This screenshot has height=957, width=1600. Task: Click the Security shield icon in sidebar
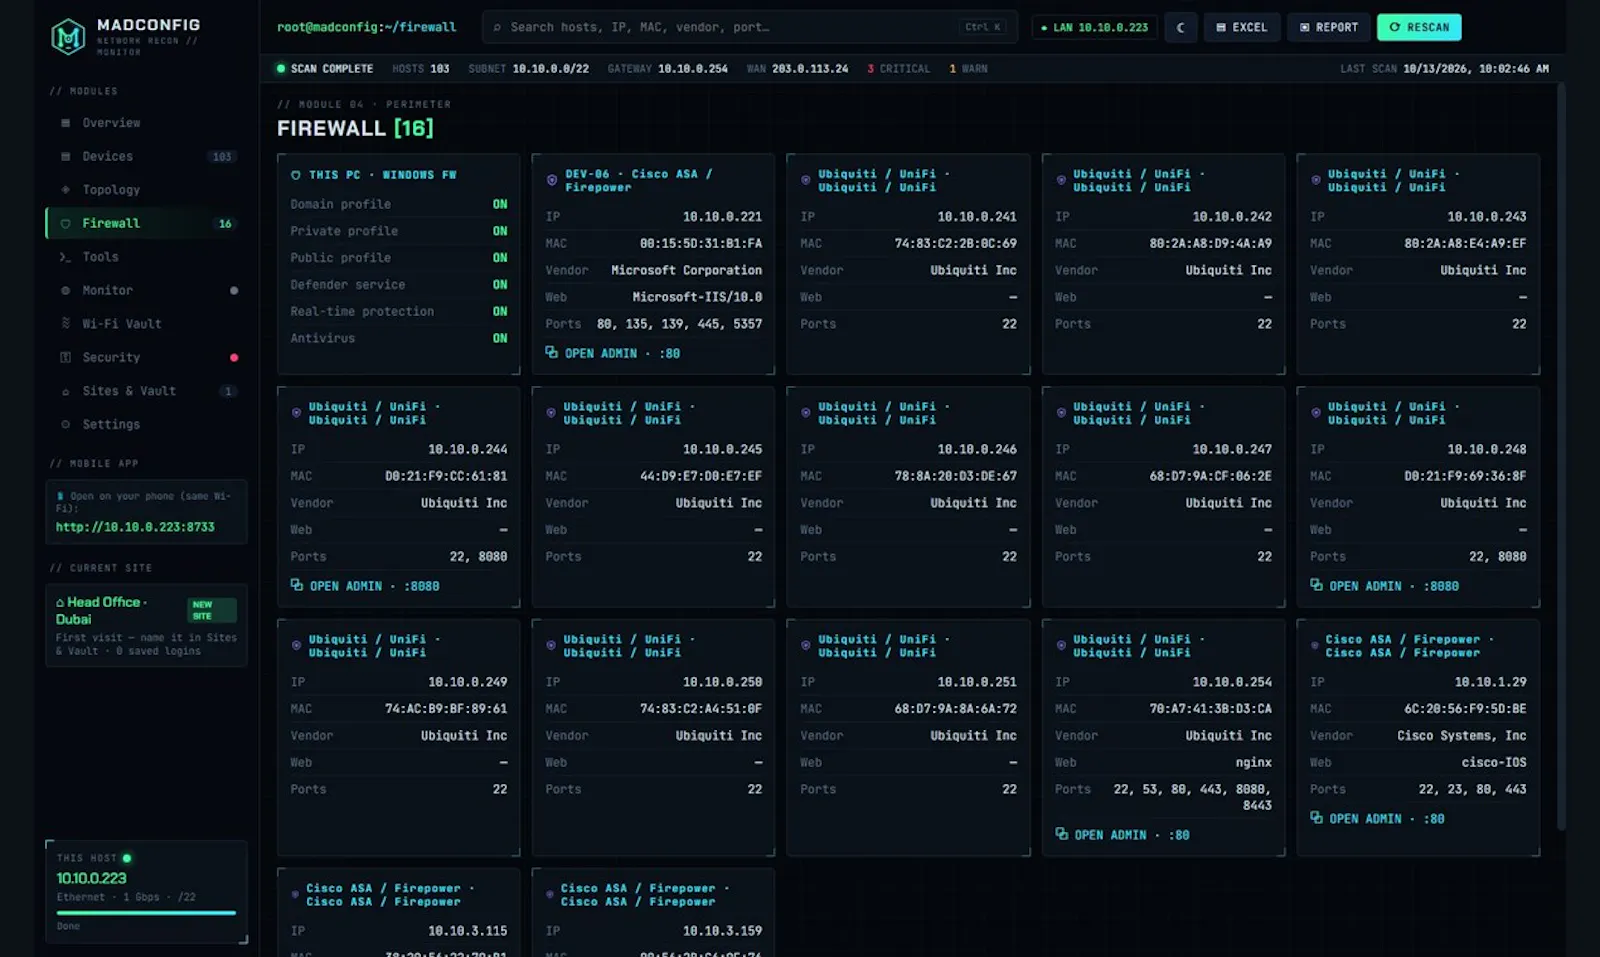pos(65,357)
